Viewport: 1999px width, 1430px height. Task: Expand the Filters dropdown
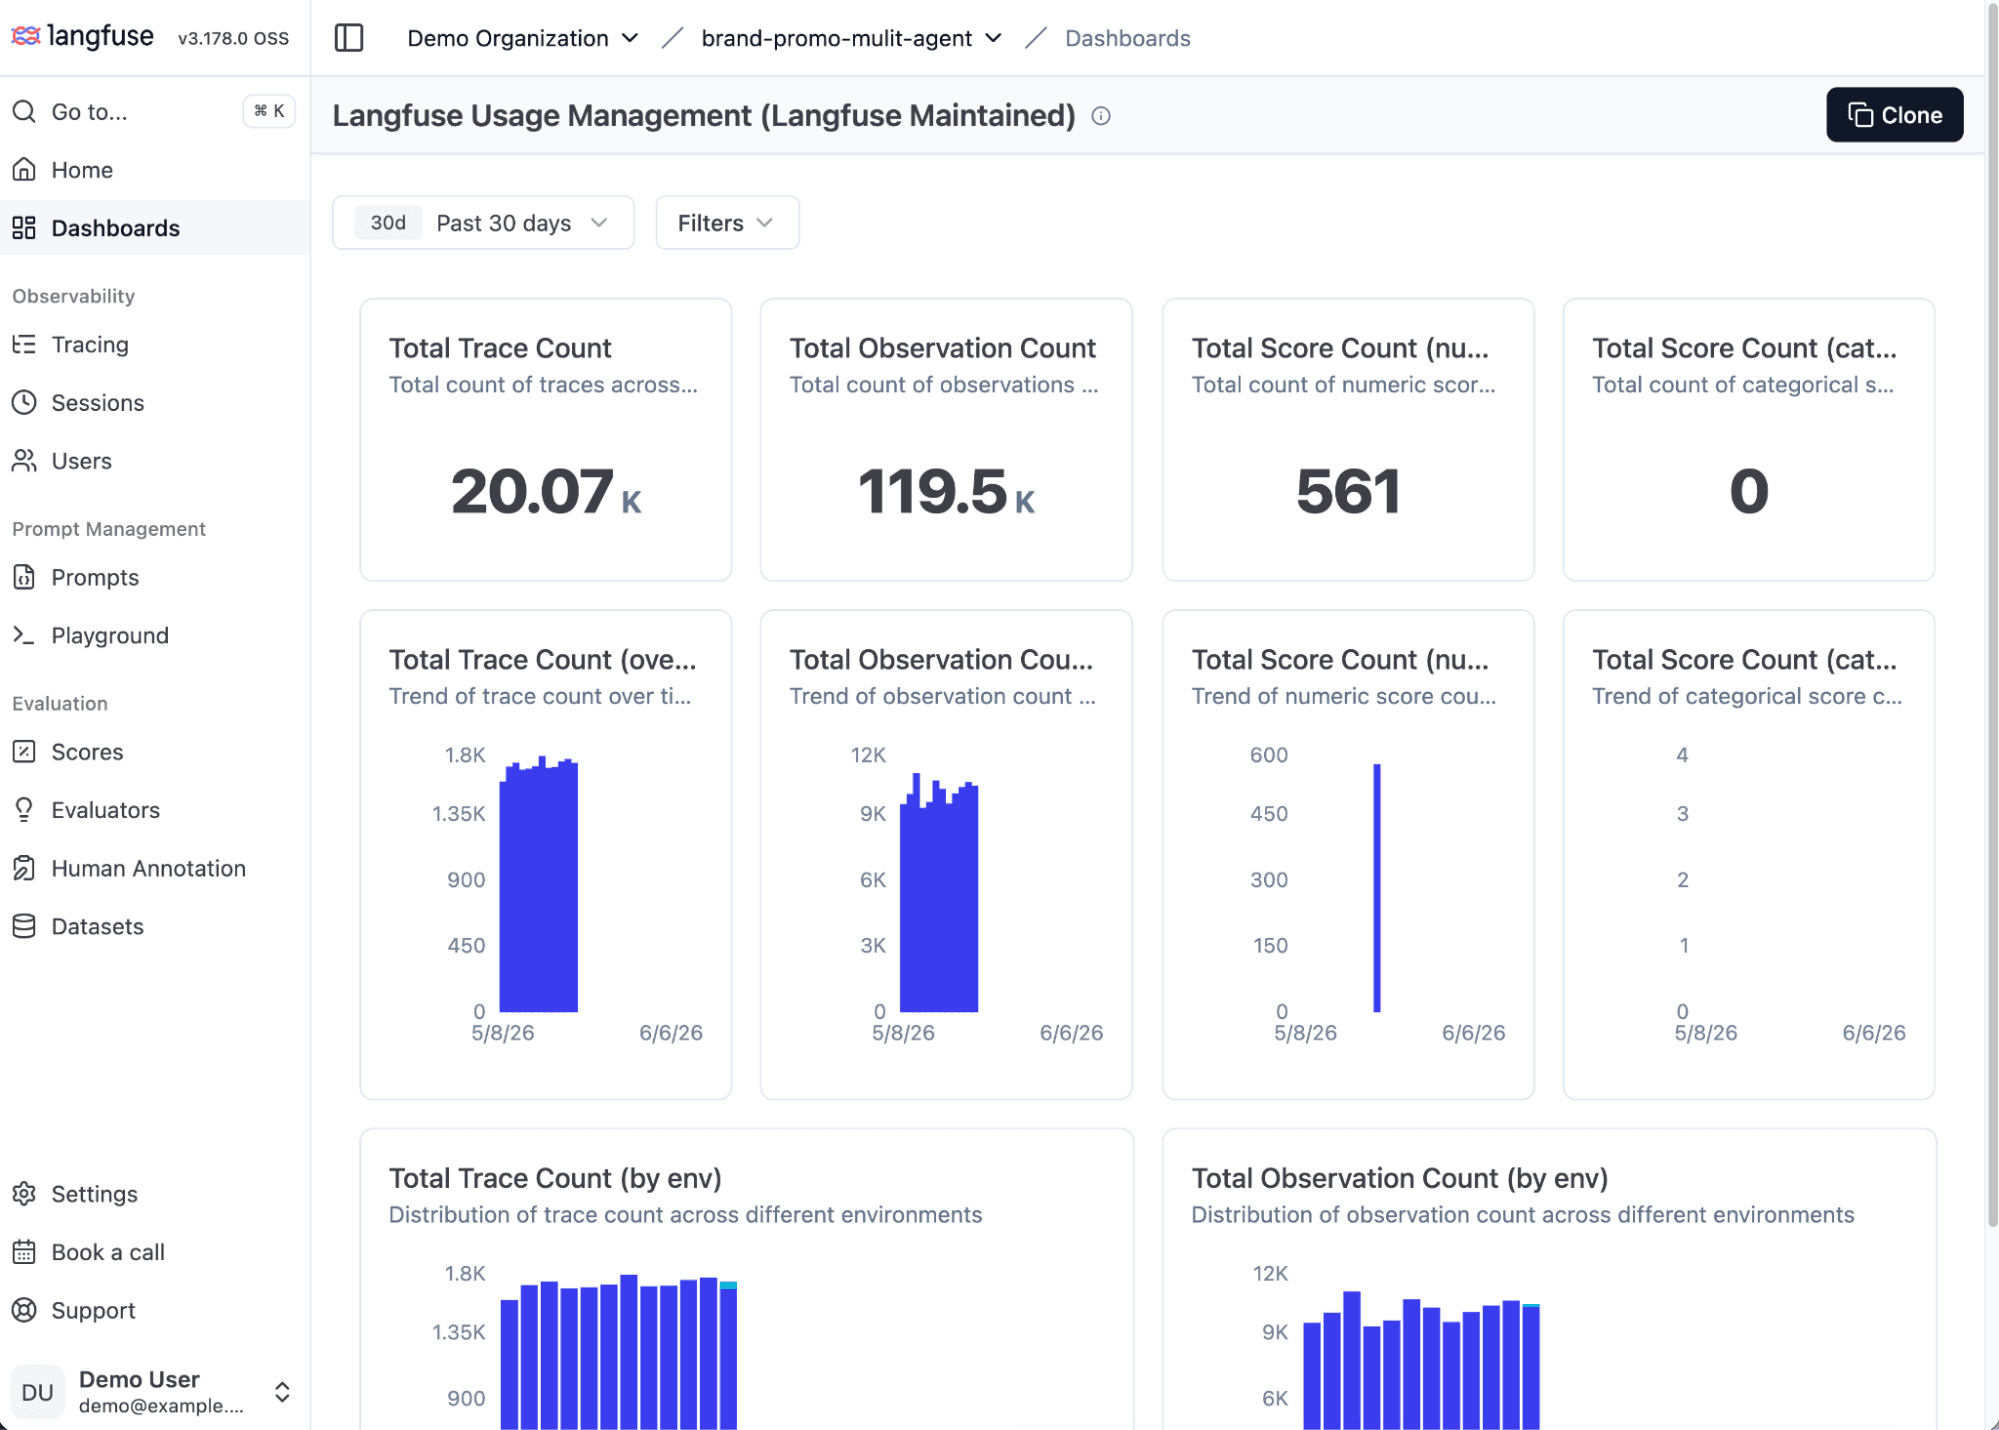(x=727, y=222)
